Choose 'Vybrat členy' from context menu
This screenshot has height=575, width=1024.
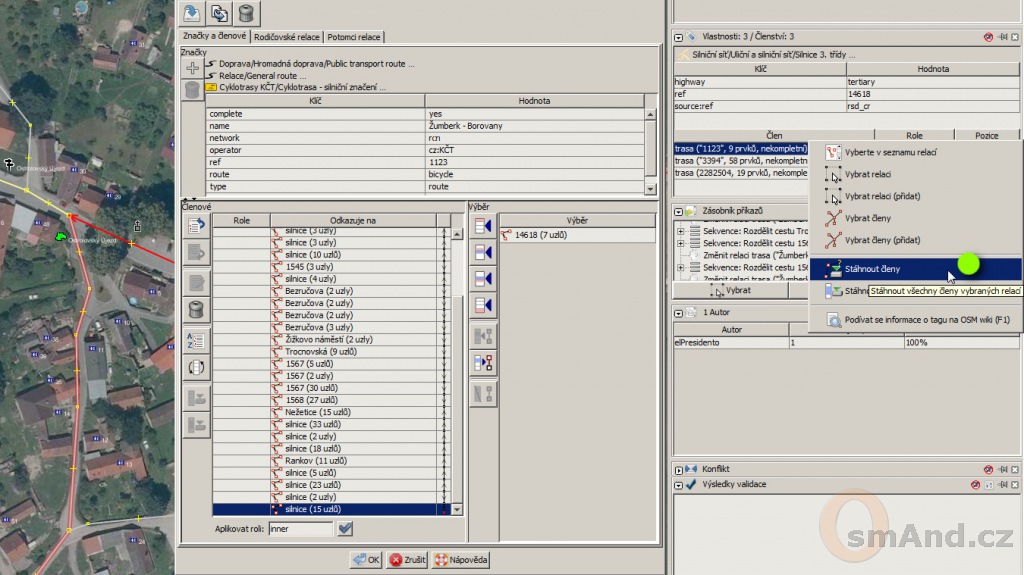914,218
